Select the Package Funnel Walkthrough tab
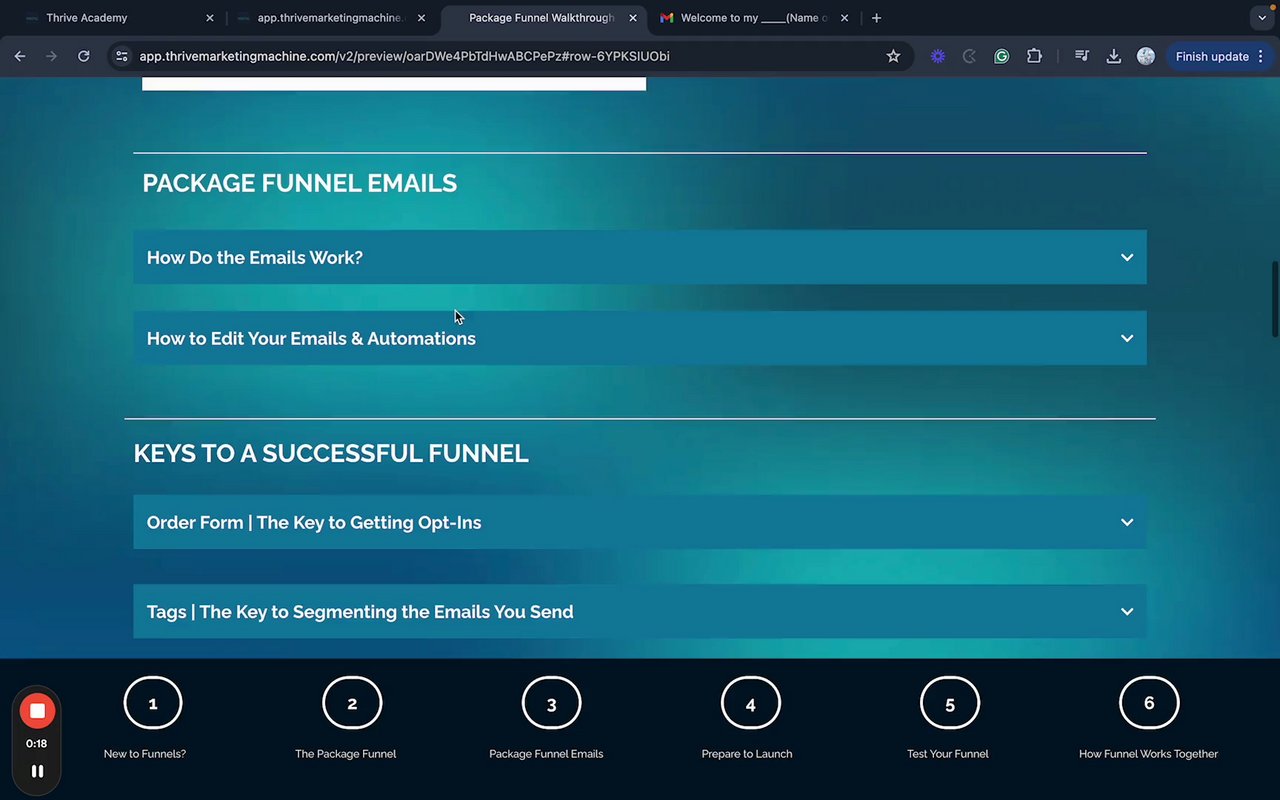The image size is (1280, 800). tap(542, 18)
